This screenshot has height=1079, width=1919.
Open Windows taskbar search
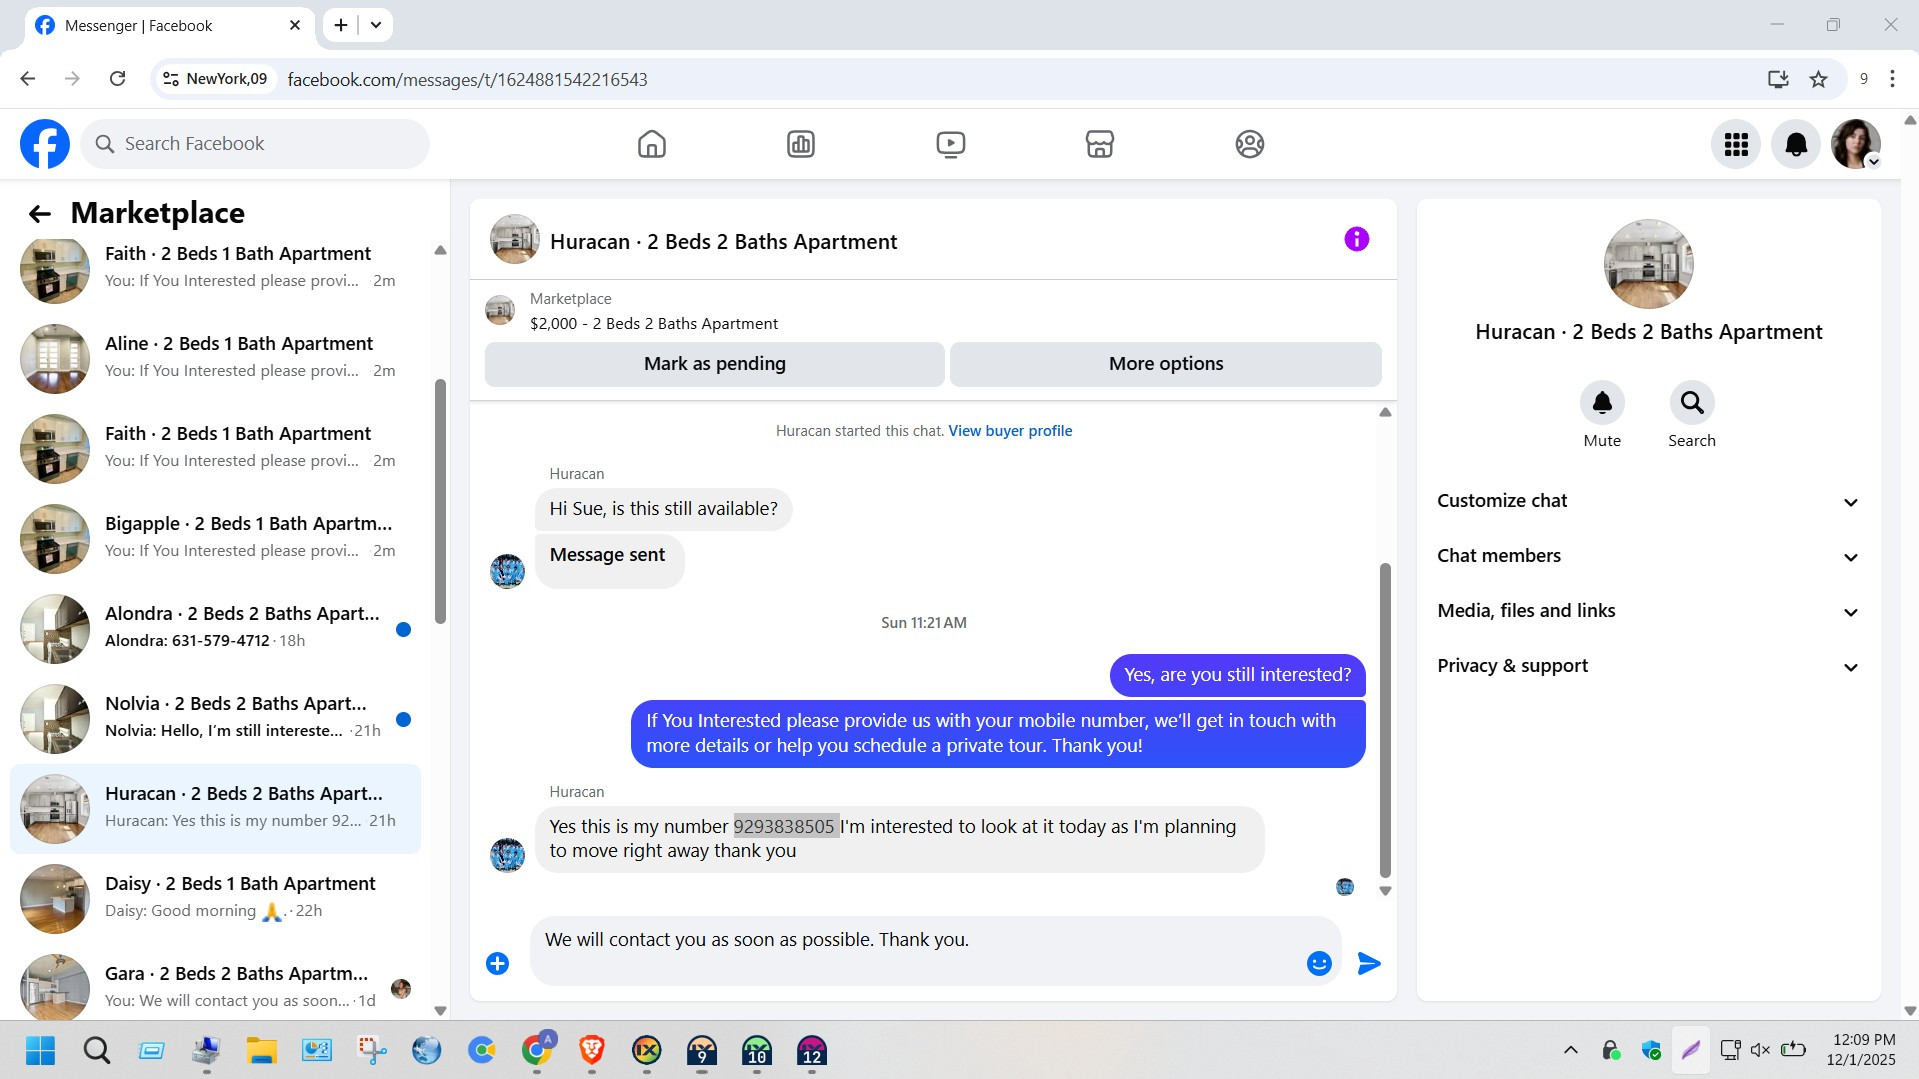[97, 1051]
